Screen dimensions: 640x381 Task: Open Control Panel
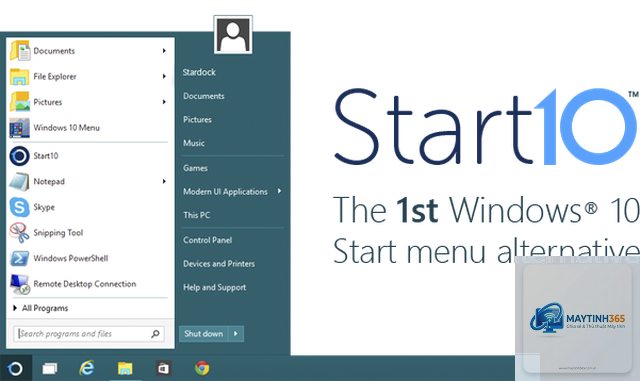[207, 240]
